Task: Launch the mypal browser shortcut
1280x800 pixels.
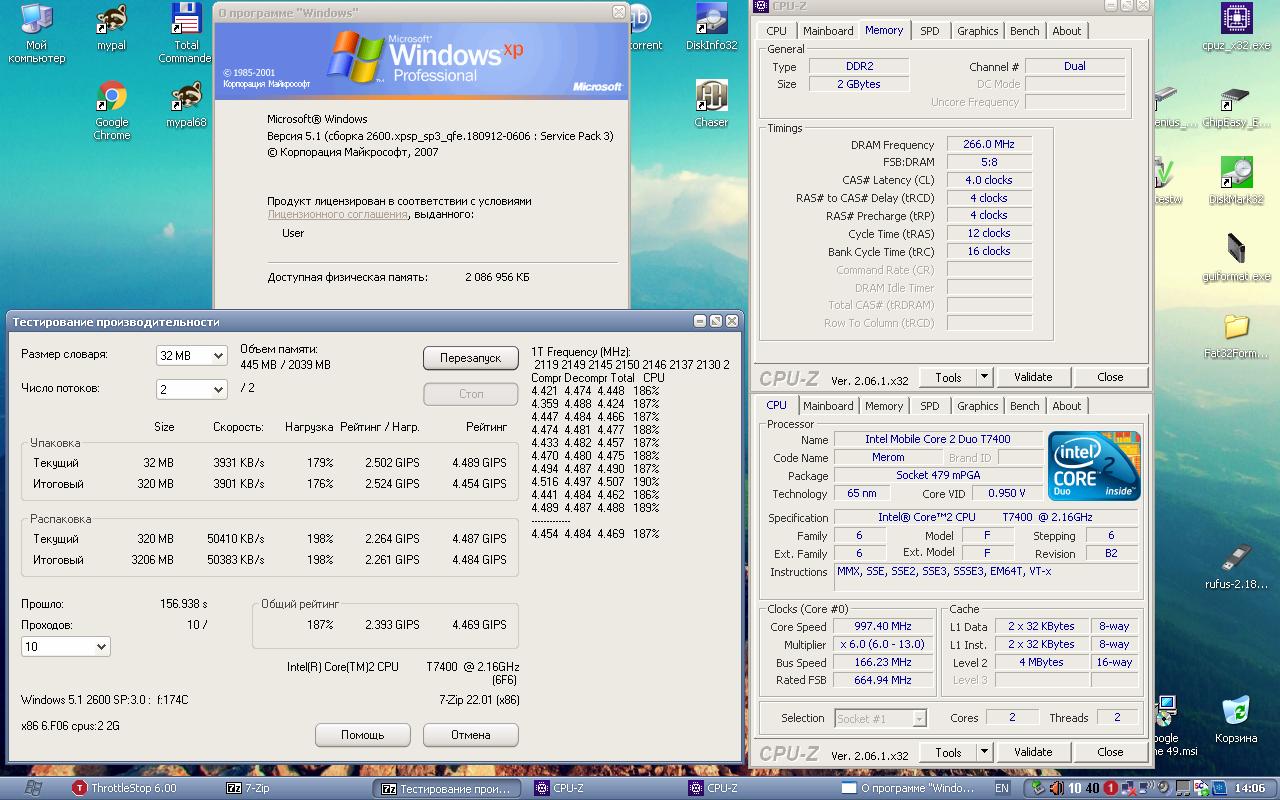Action: (x=112, y=28)
